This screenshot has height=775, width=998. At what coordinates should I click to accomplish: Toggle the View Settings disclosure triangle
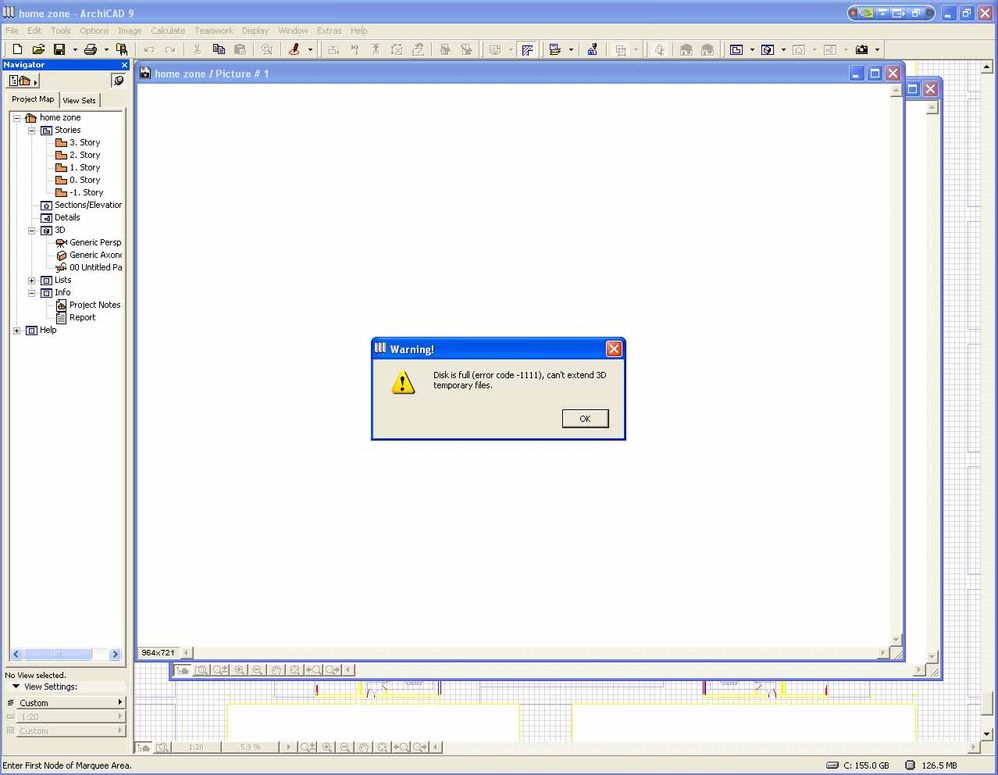(16, 687)
